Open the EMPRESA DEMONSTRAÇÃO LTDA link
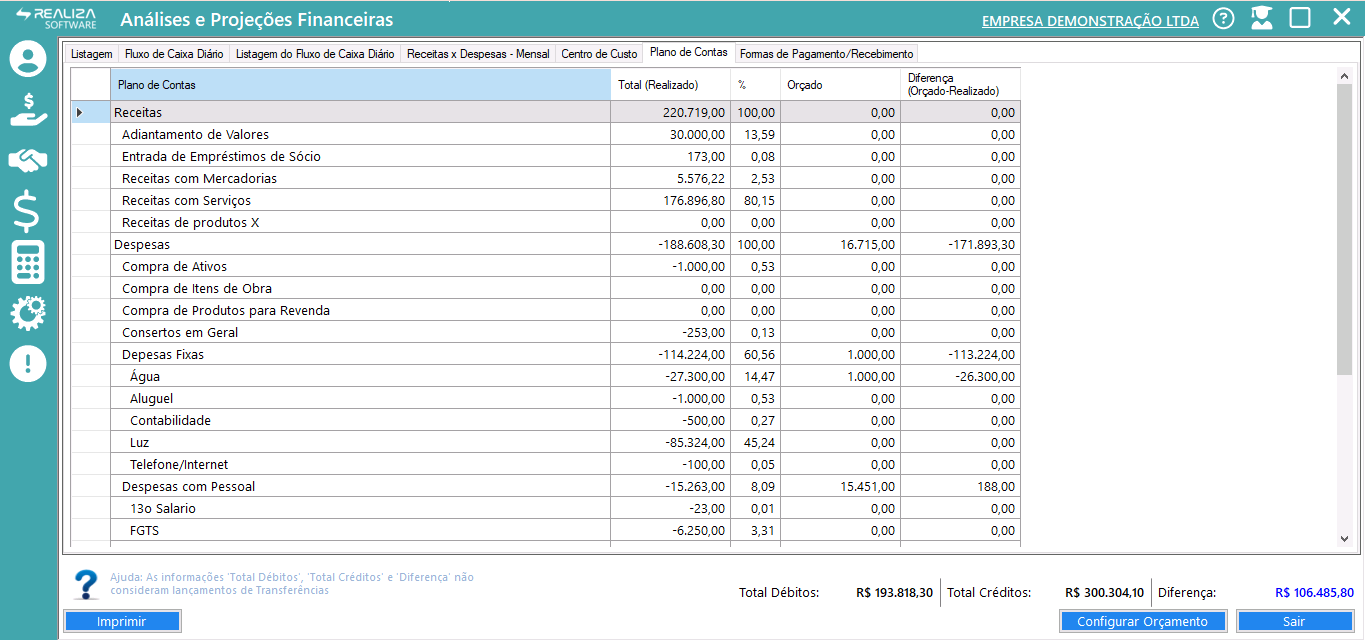The width and height of the screenshot is (1365, 643). (x=1090, y=20)
